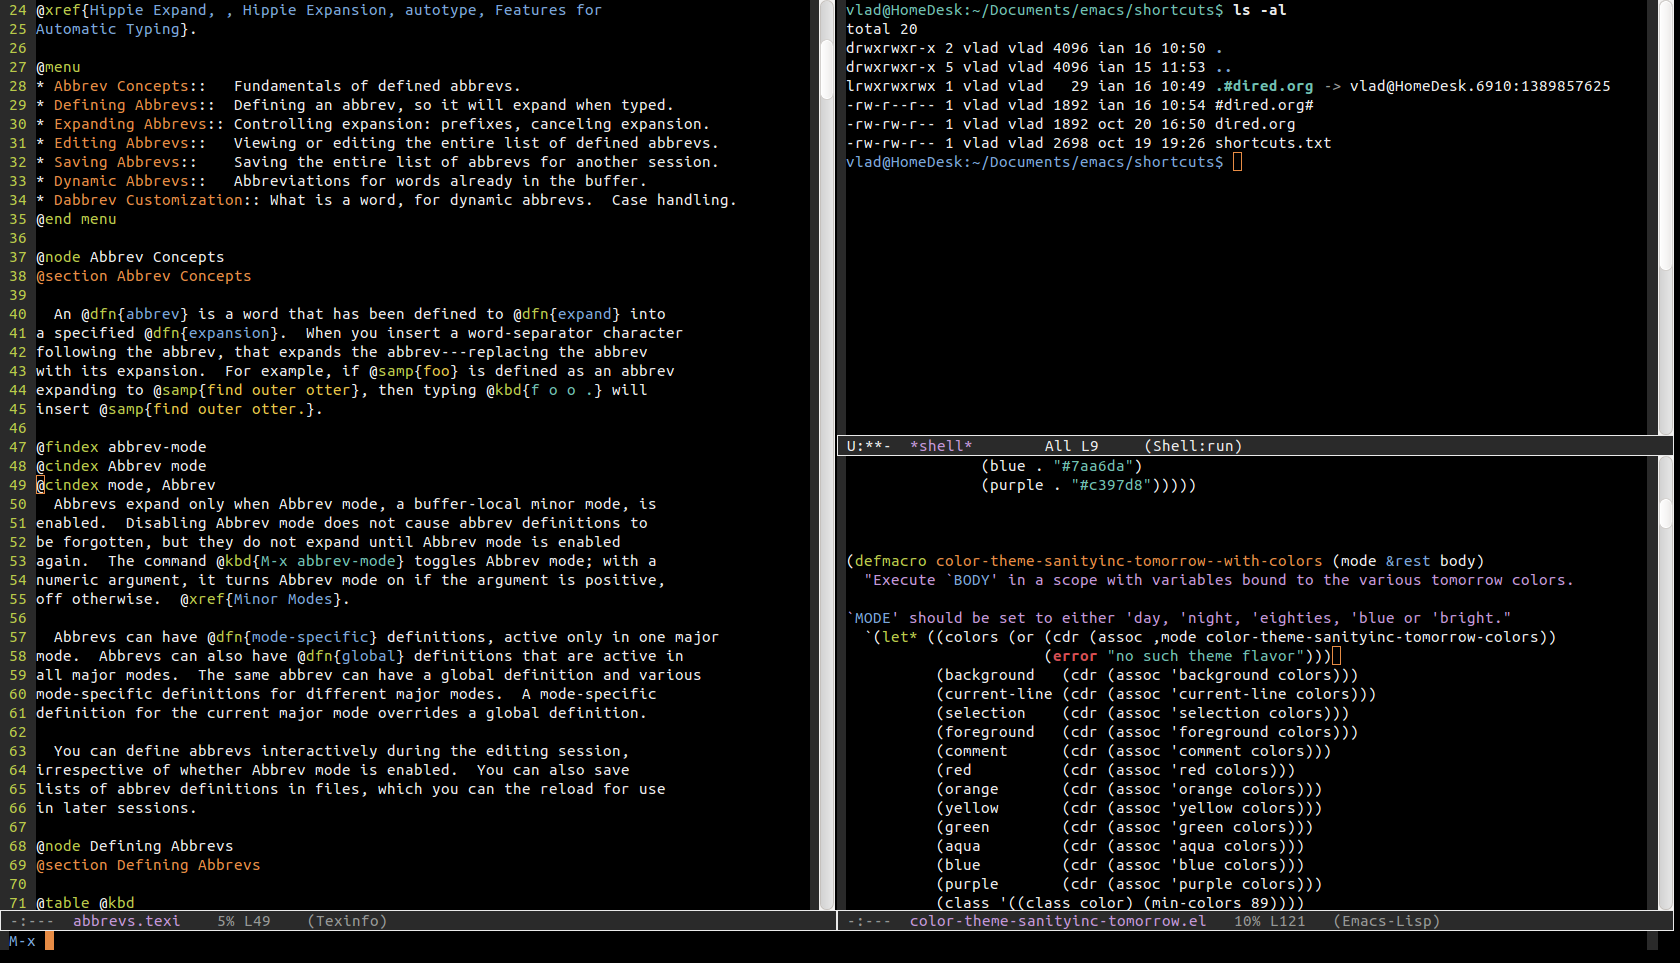Click the 5% L49 position indicator
Image resolution: width=1680 pixels, height=963 pixels.
[243, 921]
